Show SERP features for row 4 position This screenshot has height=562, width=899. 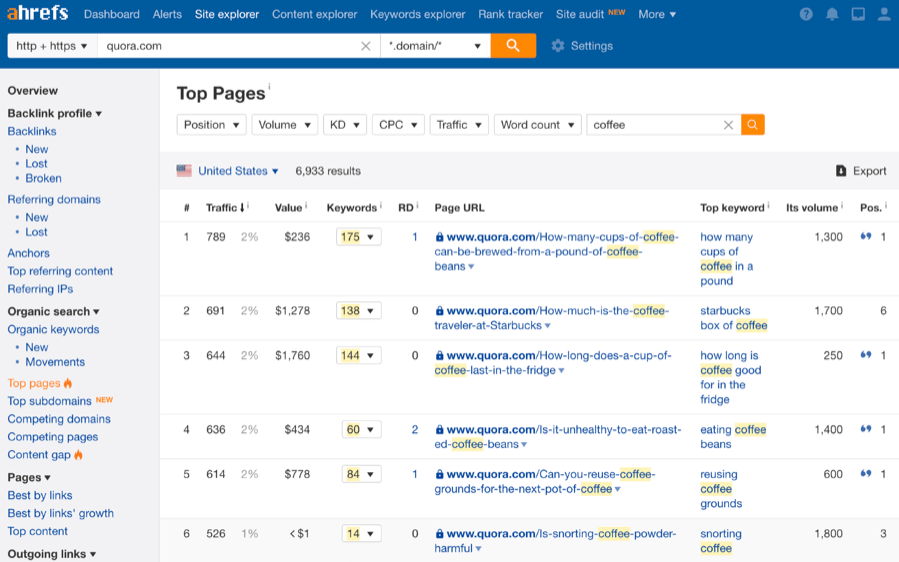[x=866, y=429]
